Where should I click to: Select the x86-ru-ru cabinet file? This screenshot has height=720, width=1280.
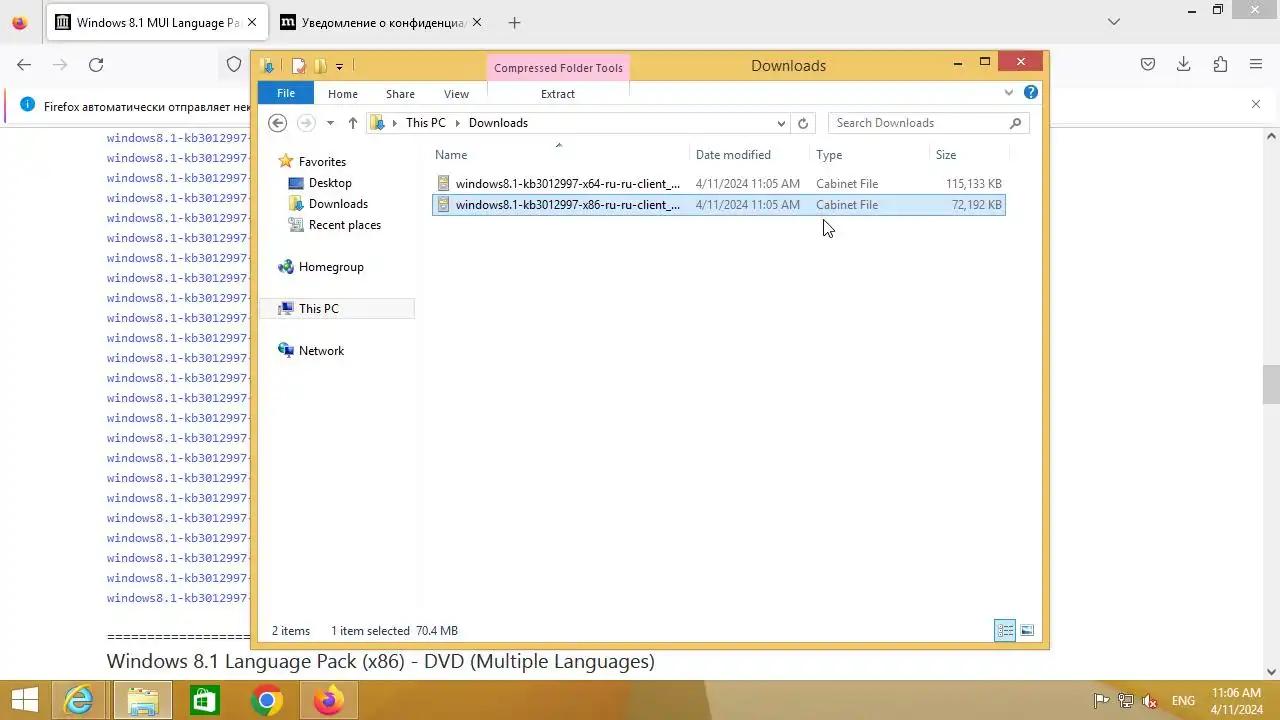pyautogui.click(x=718, y=205)
